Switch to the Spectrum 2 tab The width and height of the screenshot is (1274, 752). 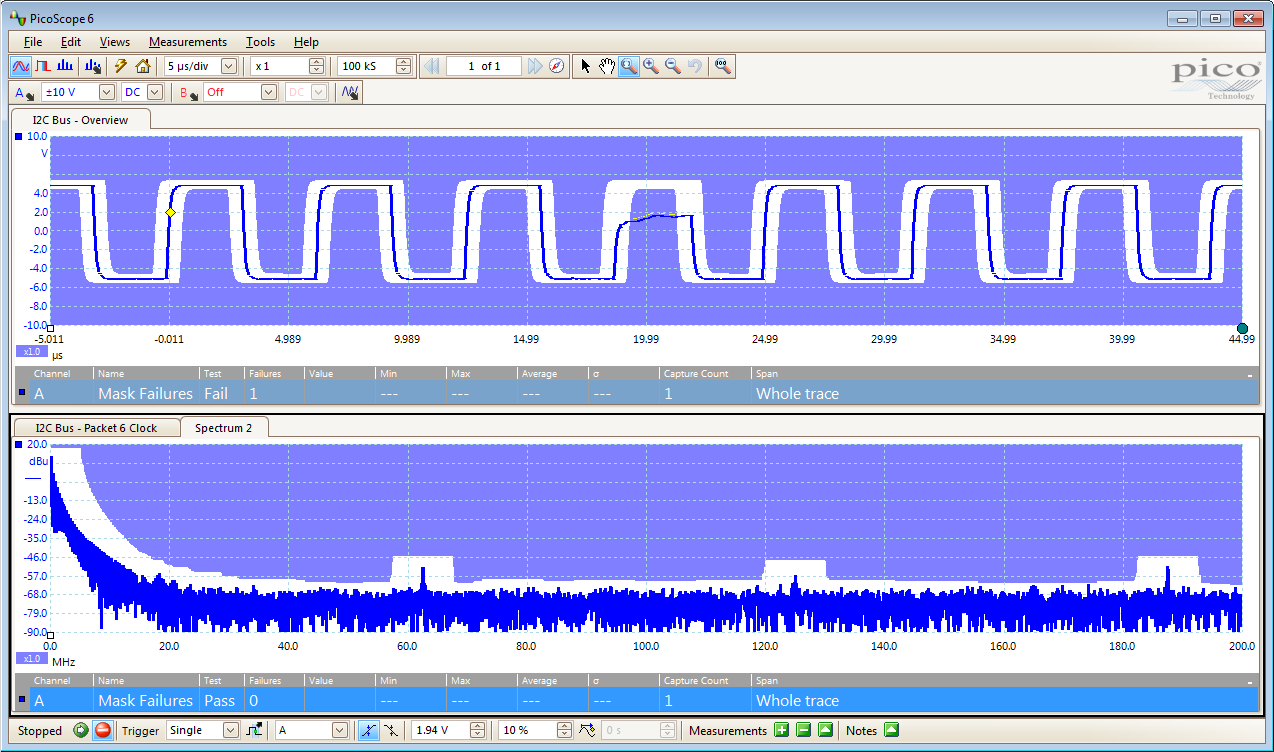pos(223,428)
